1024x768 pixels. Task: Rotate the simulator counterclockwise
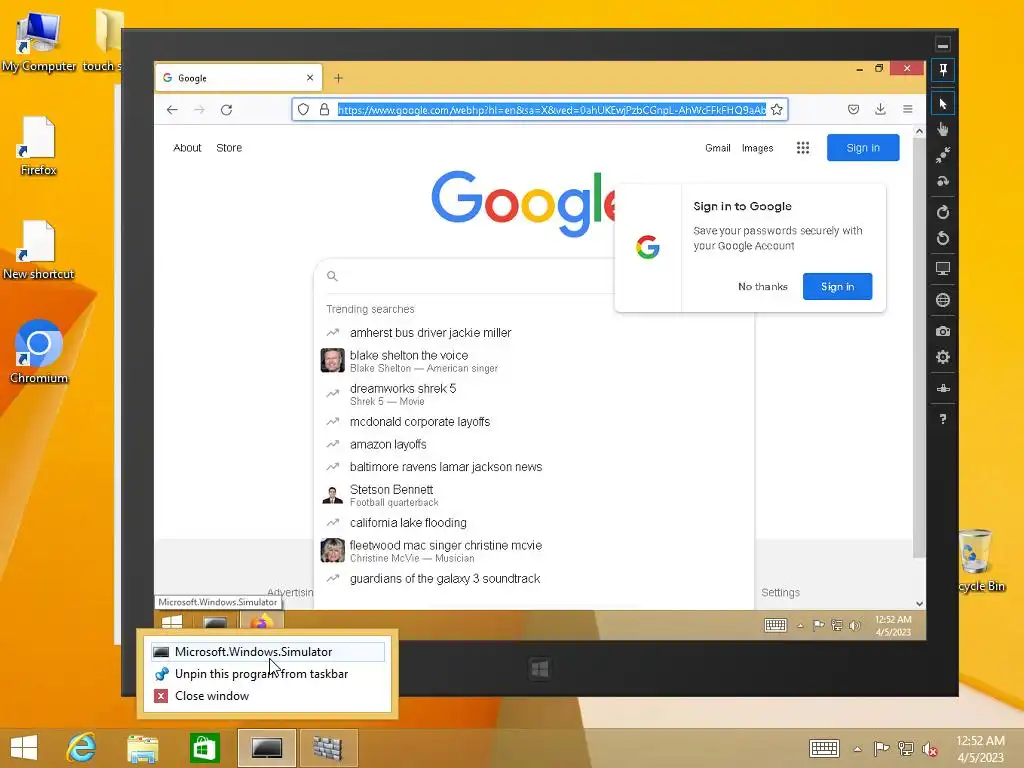point(943,238)
